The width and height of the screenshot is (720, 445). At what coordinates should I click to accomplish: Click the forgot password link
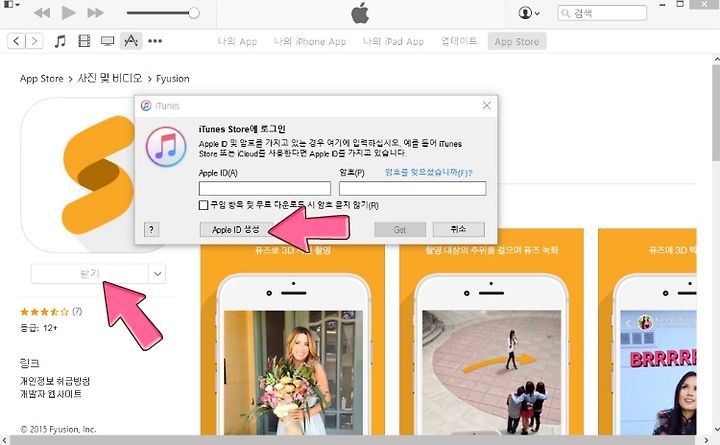428,173
